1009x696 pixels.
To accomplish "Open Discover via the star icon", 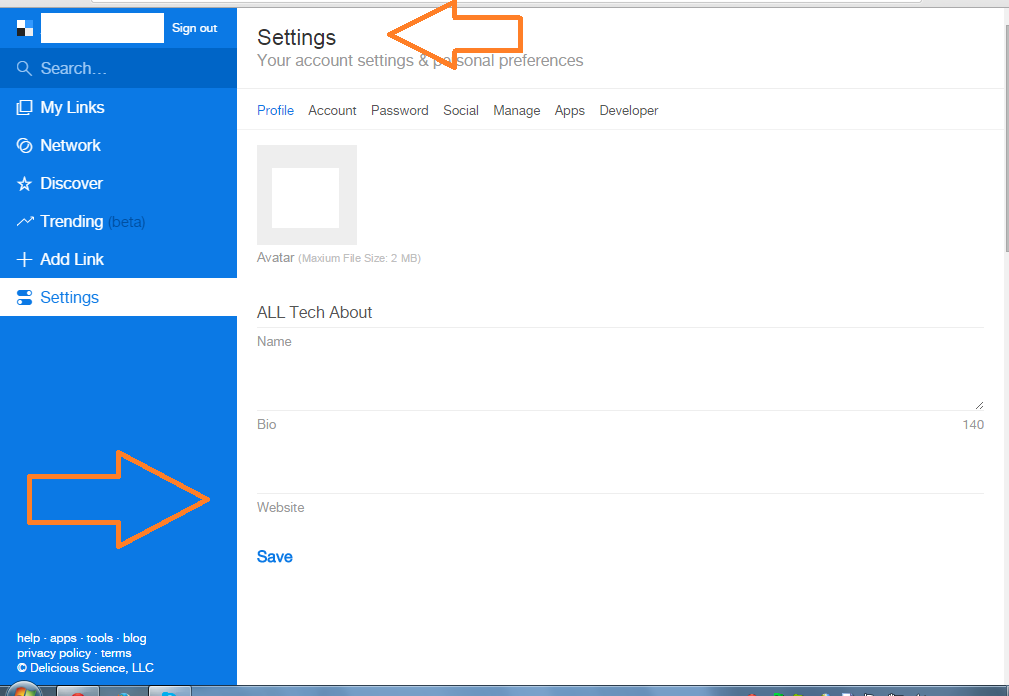I will pyautogui.click(x=23, y=183).
